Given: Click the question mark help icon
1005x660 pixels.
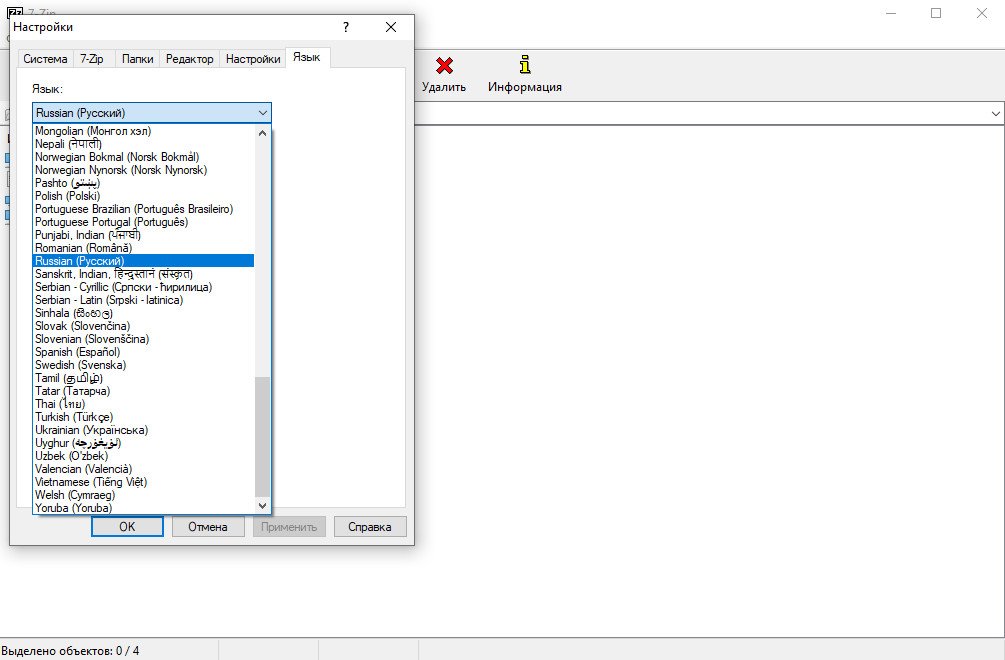Looking at the screenshot, I should tap(346, 27).
